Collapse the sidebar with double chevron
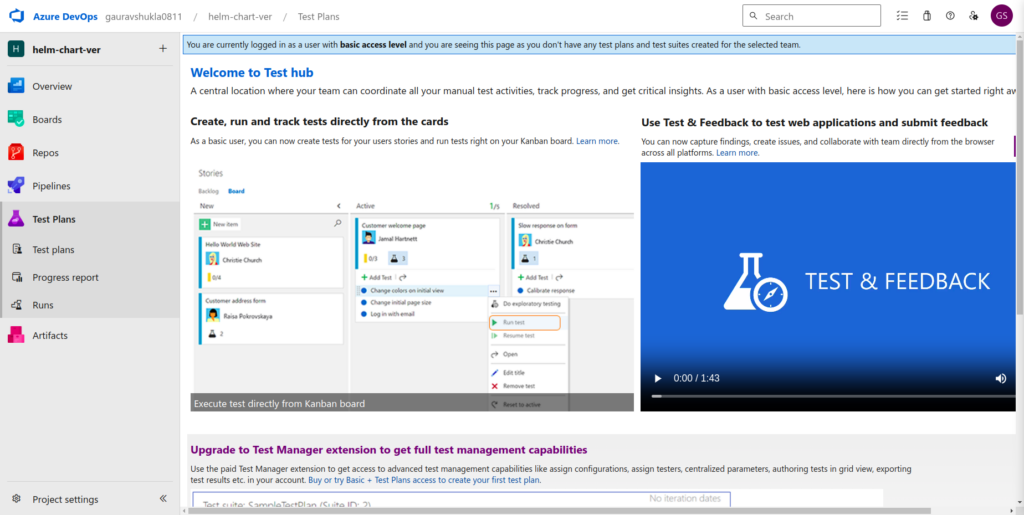 click(163, 499)
